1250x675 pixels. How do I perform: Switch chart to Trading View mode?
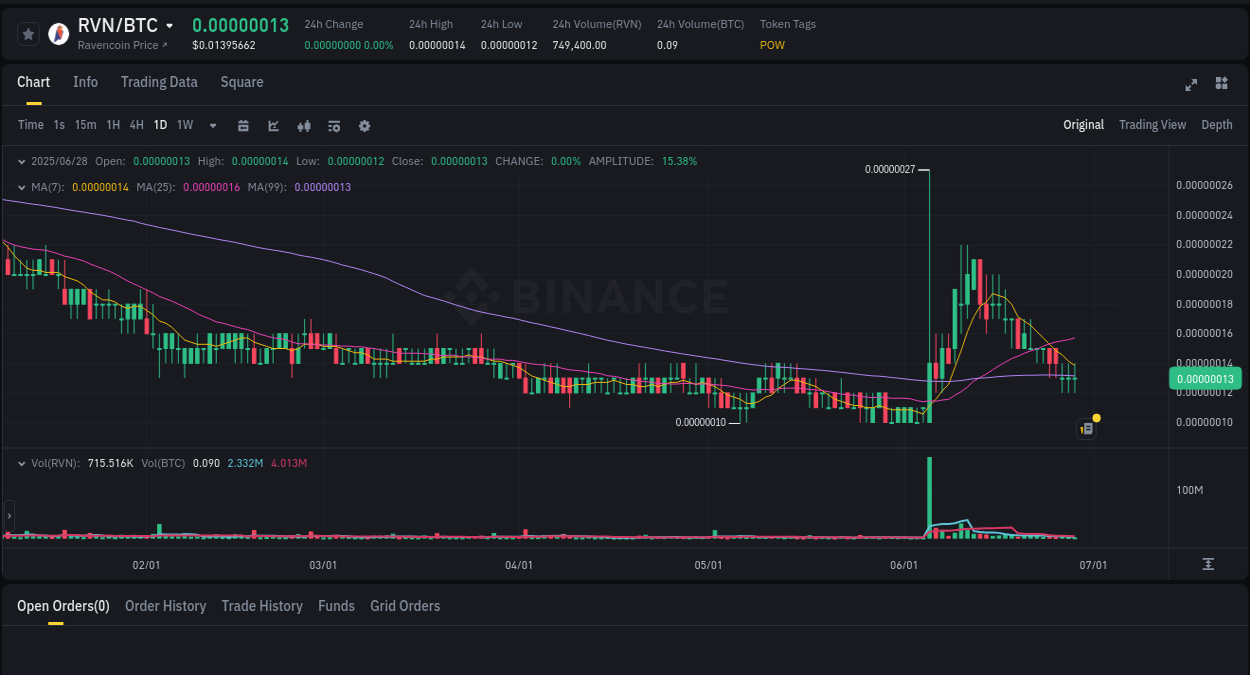pyautogui.click(x=1152, y=124)
